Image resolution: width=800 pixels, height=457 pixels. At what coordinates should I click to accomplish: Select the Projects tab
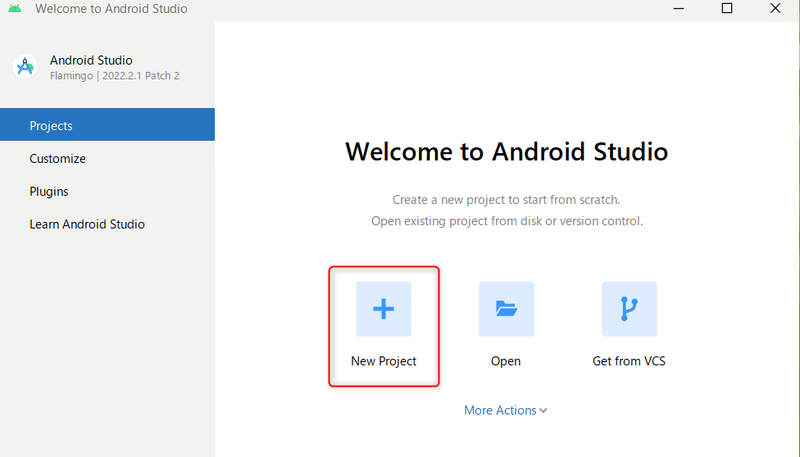pyautogui.click(x=107, y=124)
